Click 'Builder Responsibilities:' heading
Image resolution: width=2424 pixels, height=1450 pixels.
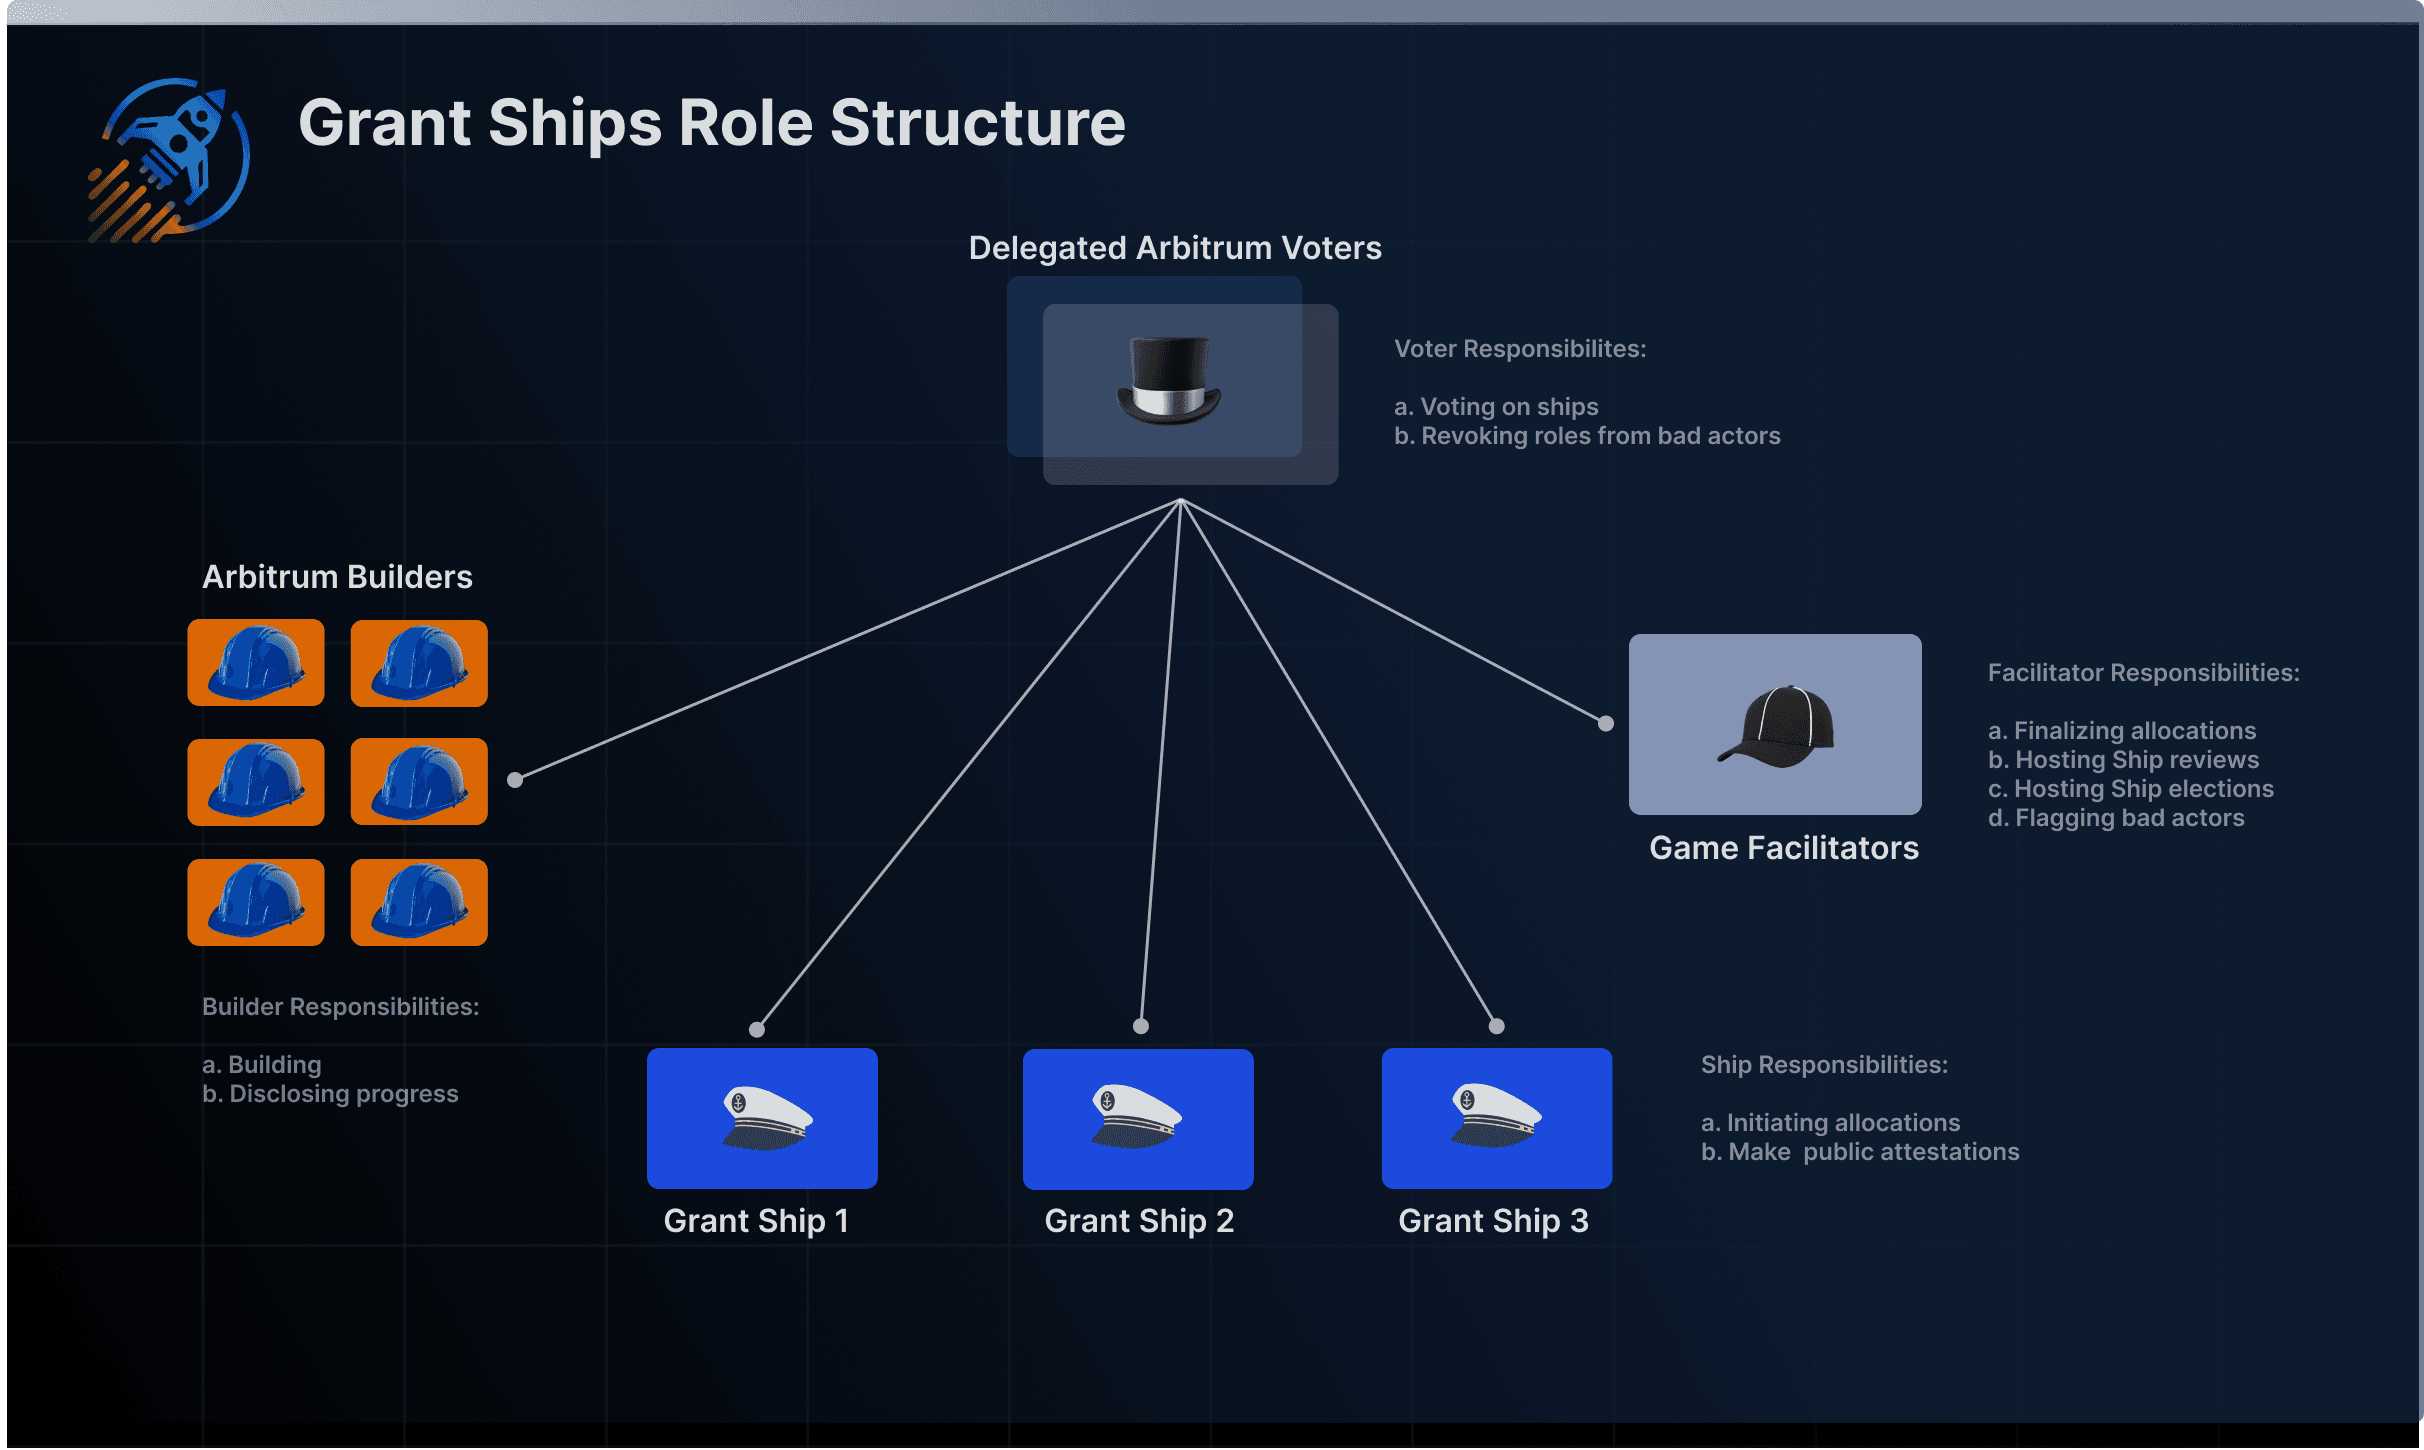click(x=341, y=1007)
